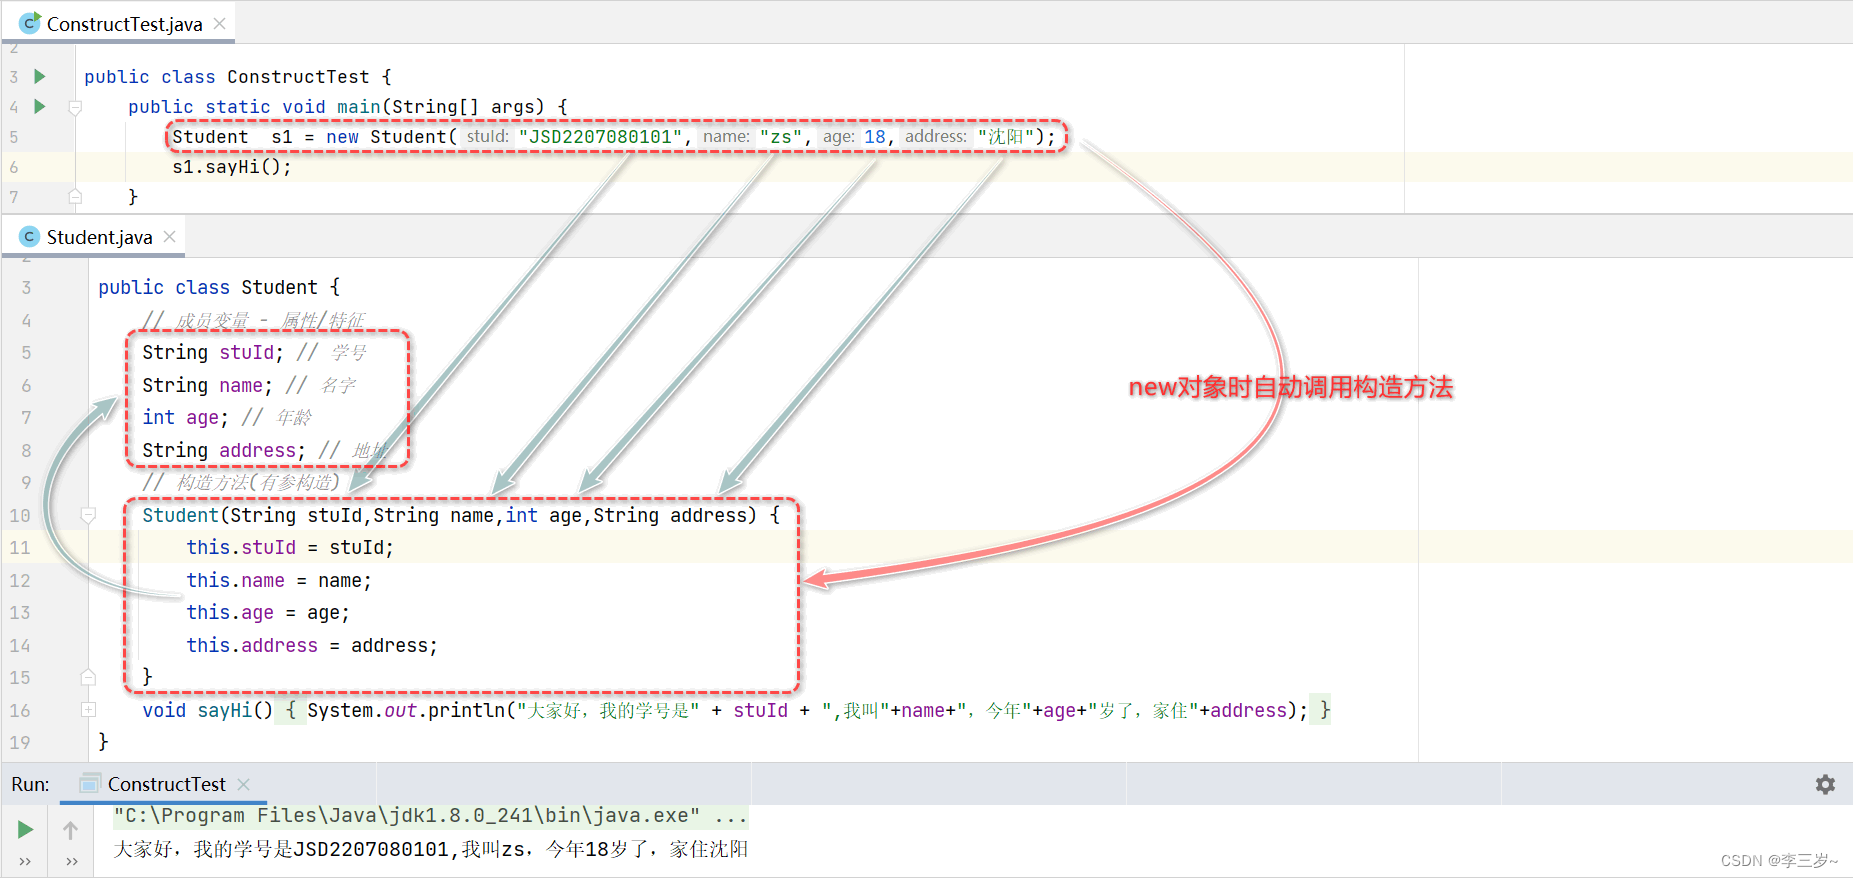Screen dimensions: 1853x878
Task: Click the ConstructTest run configuration icon
Action: 90,783
